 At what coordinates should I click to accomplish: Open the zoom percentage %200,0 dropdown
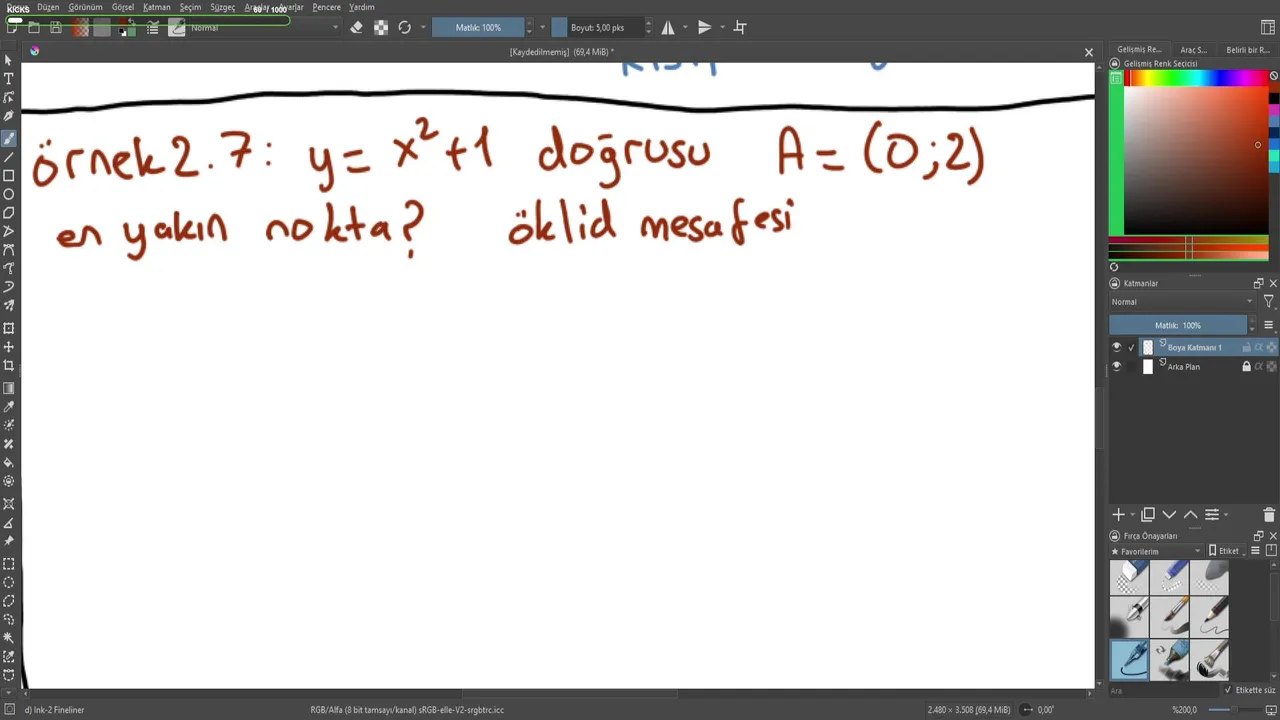coord(1184,710)
